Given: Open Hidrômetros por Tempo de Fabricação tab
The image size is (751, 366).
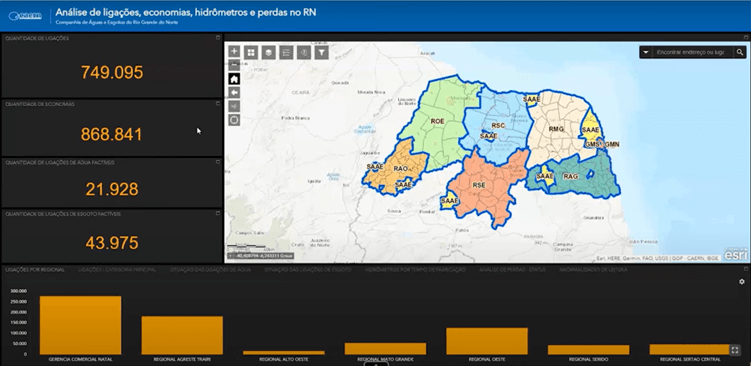Looking at the screenshot, I should [x=415, y=270].
